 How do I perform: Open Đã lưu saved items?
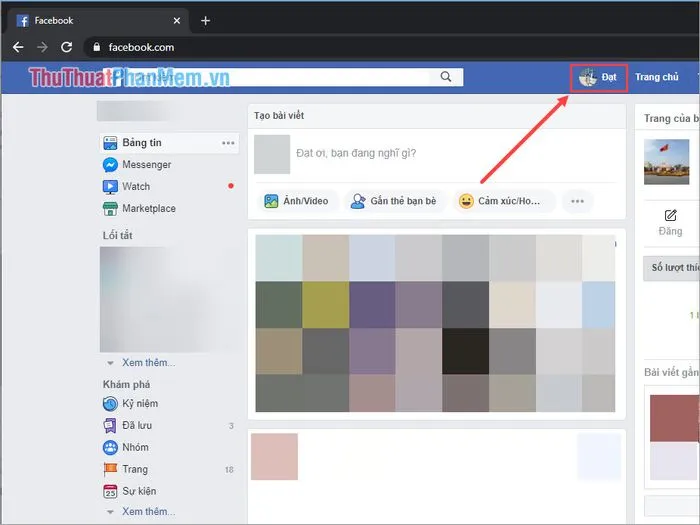pyautogui.click(x=138, y=425)
